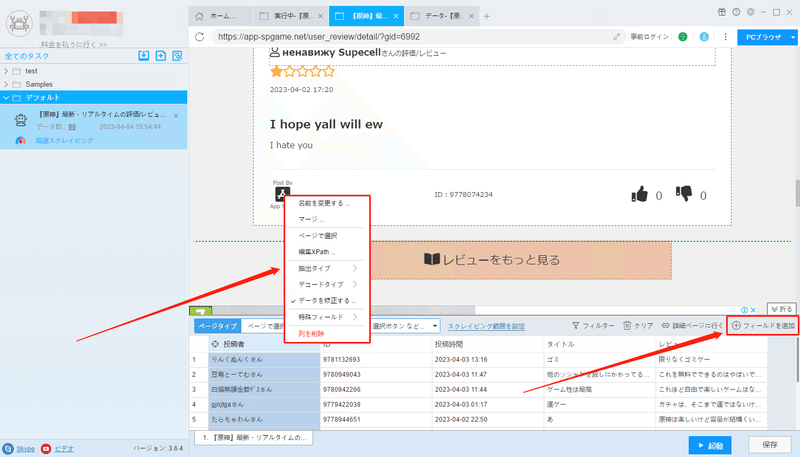Switch to the ホーム tab
Viewport: 800px width, 457px height.
(220, 16)
